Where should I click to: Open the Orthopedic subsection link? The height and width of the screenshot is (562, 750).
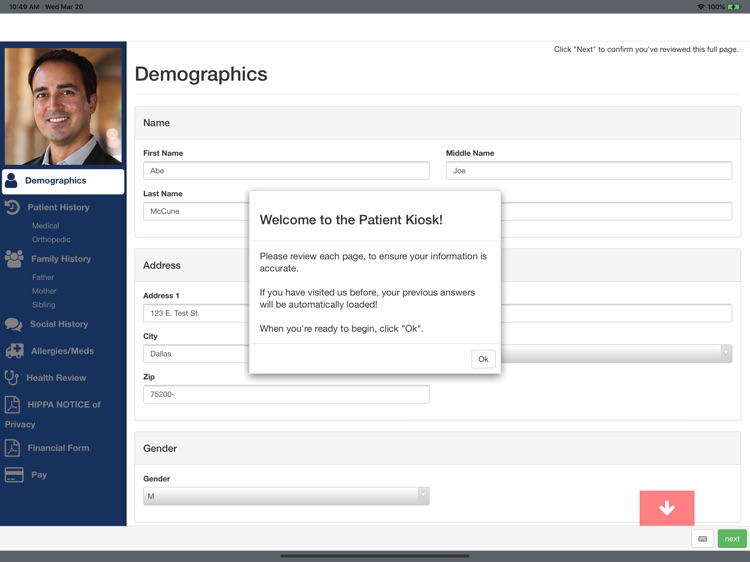pyautogui.click(x=51, y=240)
